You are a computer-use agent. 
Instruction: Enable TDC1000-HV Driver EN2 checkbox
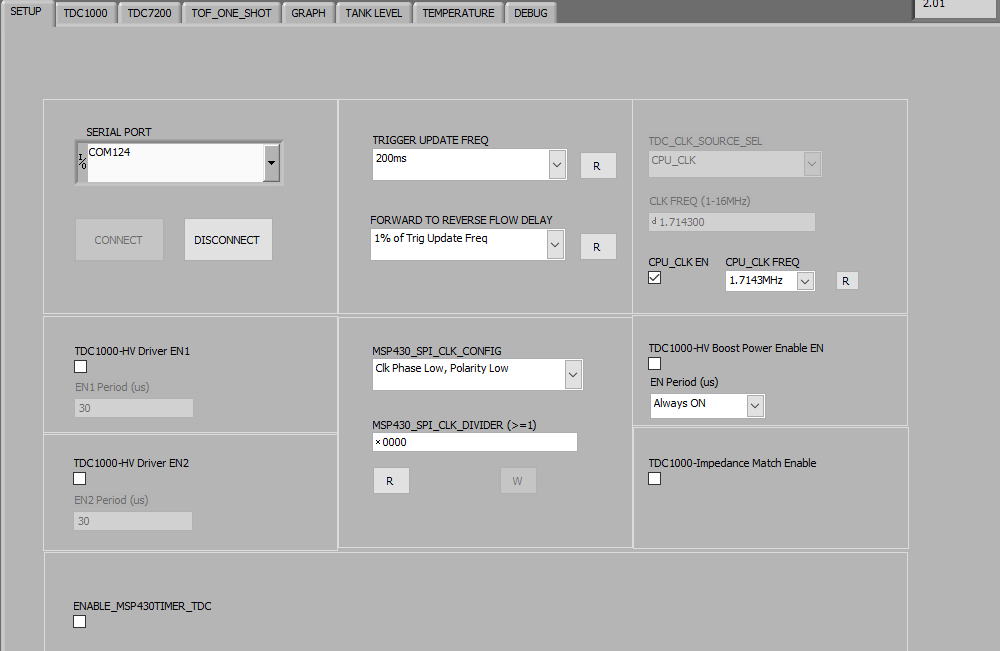[x=80, y=479]
